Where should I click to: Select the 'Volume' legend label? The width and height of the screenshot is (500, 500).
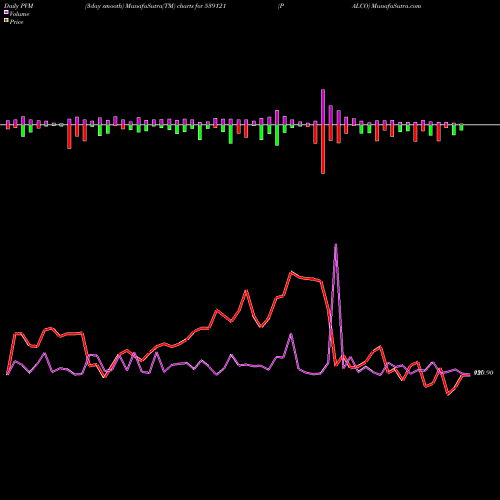[19, 14]
